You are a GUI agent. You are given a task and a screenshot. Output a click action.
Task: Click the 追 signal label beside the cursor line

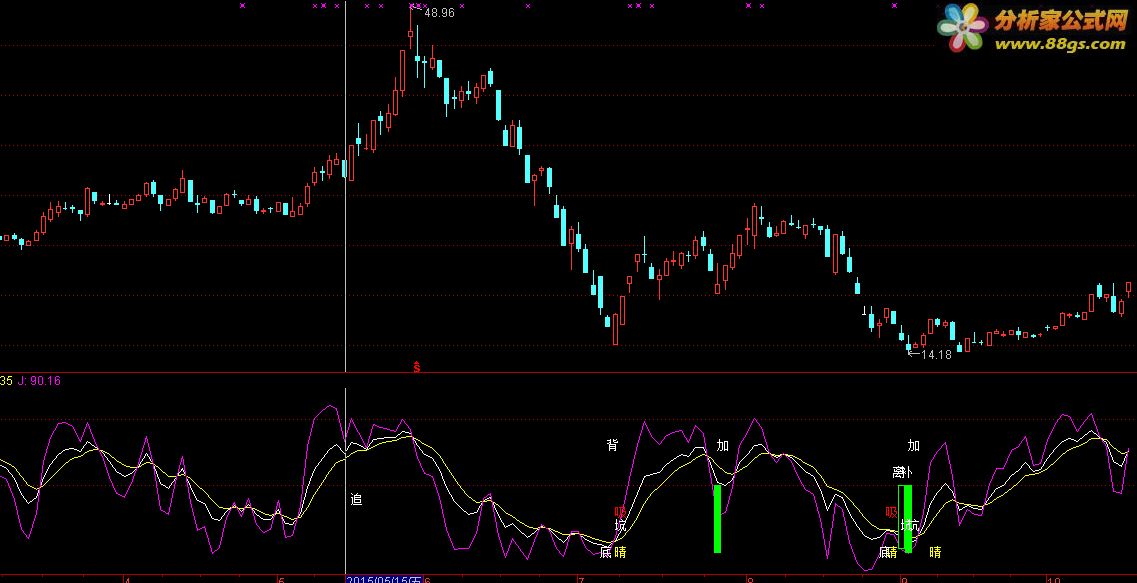tap(356, 499)
